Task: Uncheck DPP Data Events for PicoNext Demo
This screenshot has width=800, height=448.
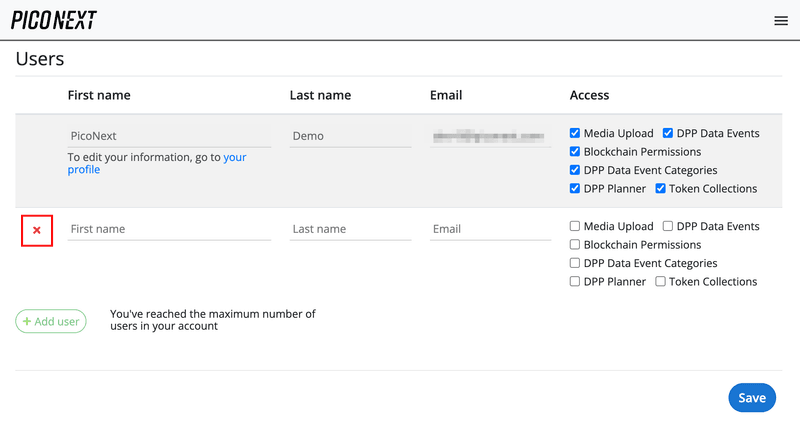Action: coord(668,133)
